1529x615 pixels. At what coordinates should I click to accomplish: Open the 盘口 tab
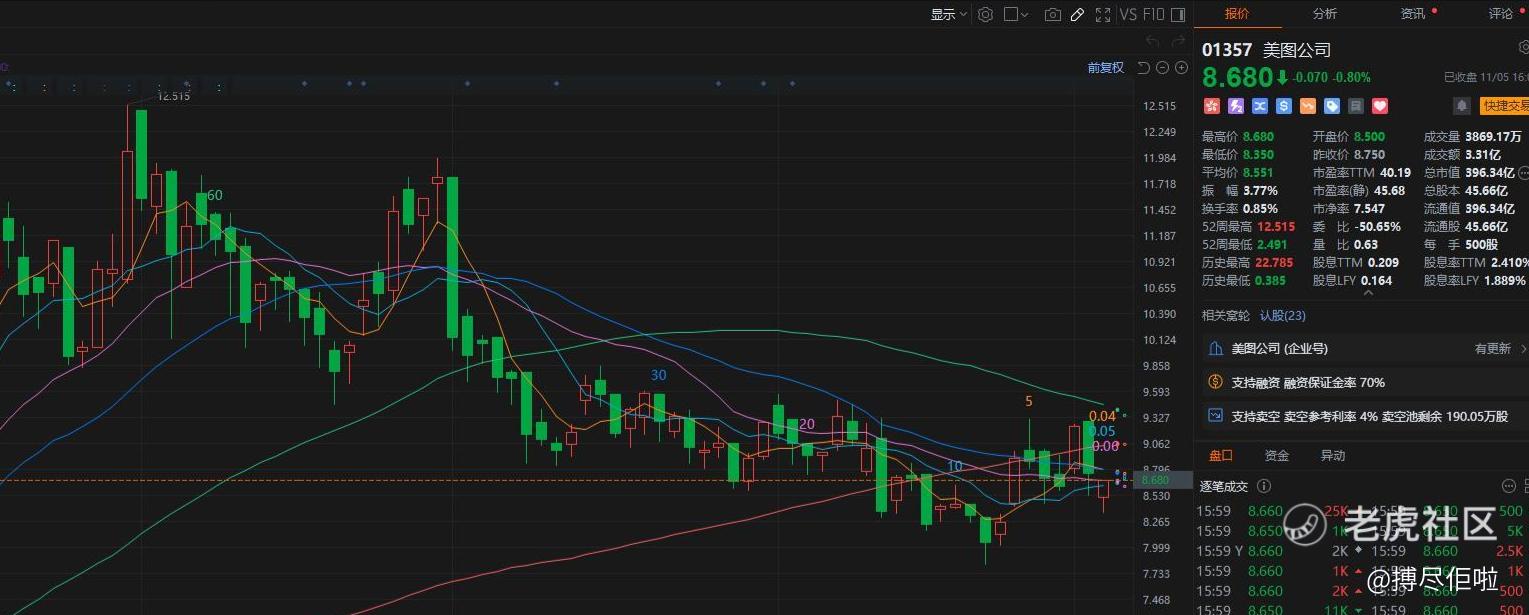click(x=1221, y=456)
